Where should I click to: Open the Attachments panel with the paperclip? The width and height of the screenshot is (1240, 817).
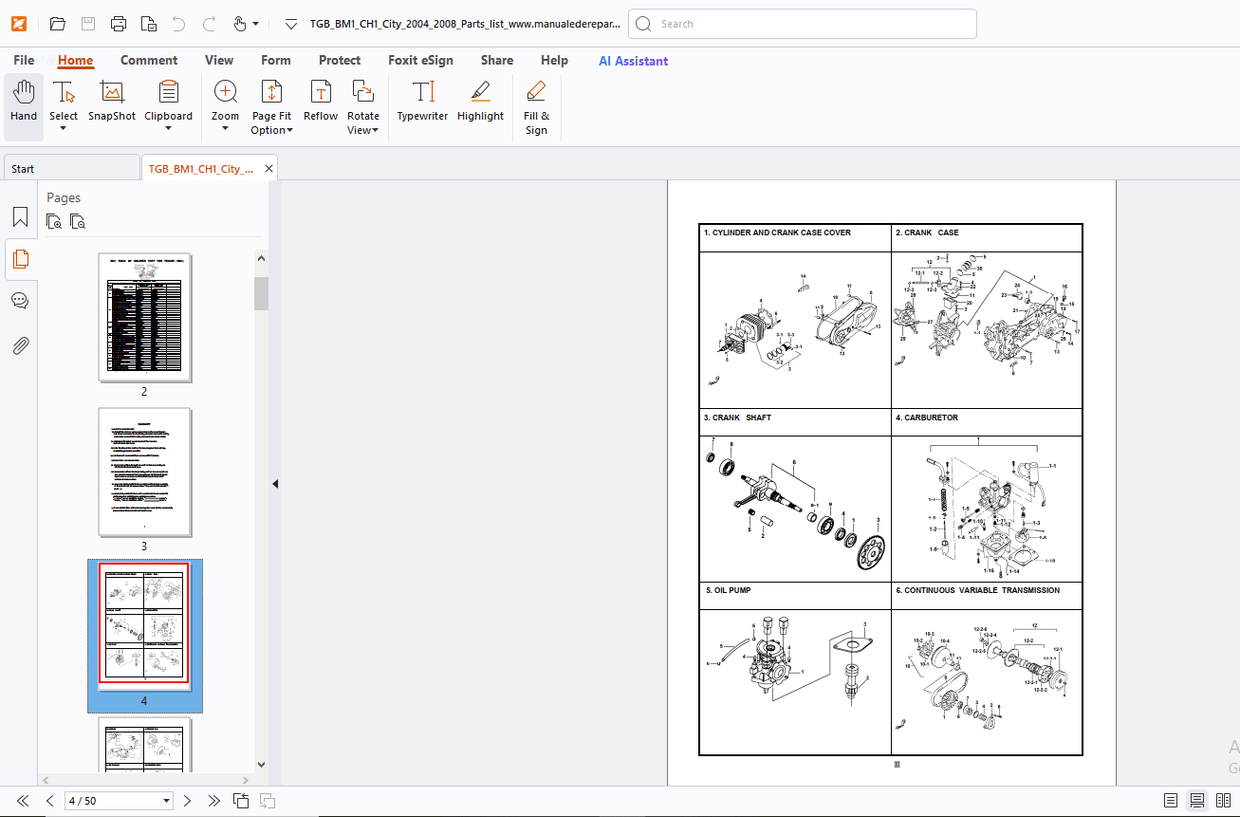point(20,346)
